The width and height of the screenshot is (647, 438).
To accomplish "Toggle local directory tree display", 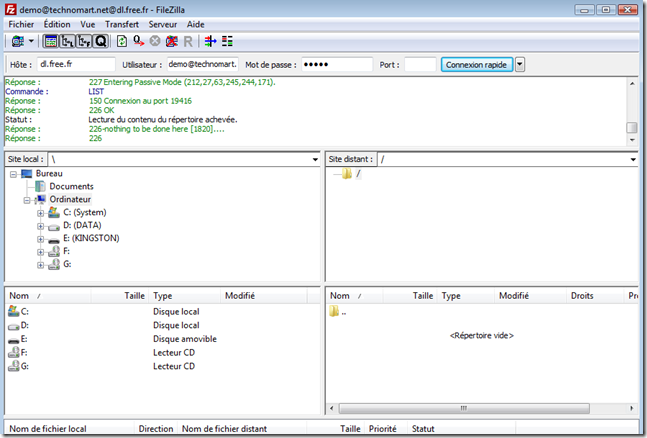I will 67,41.
